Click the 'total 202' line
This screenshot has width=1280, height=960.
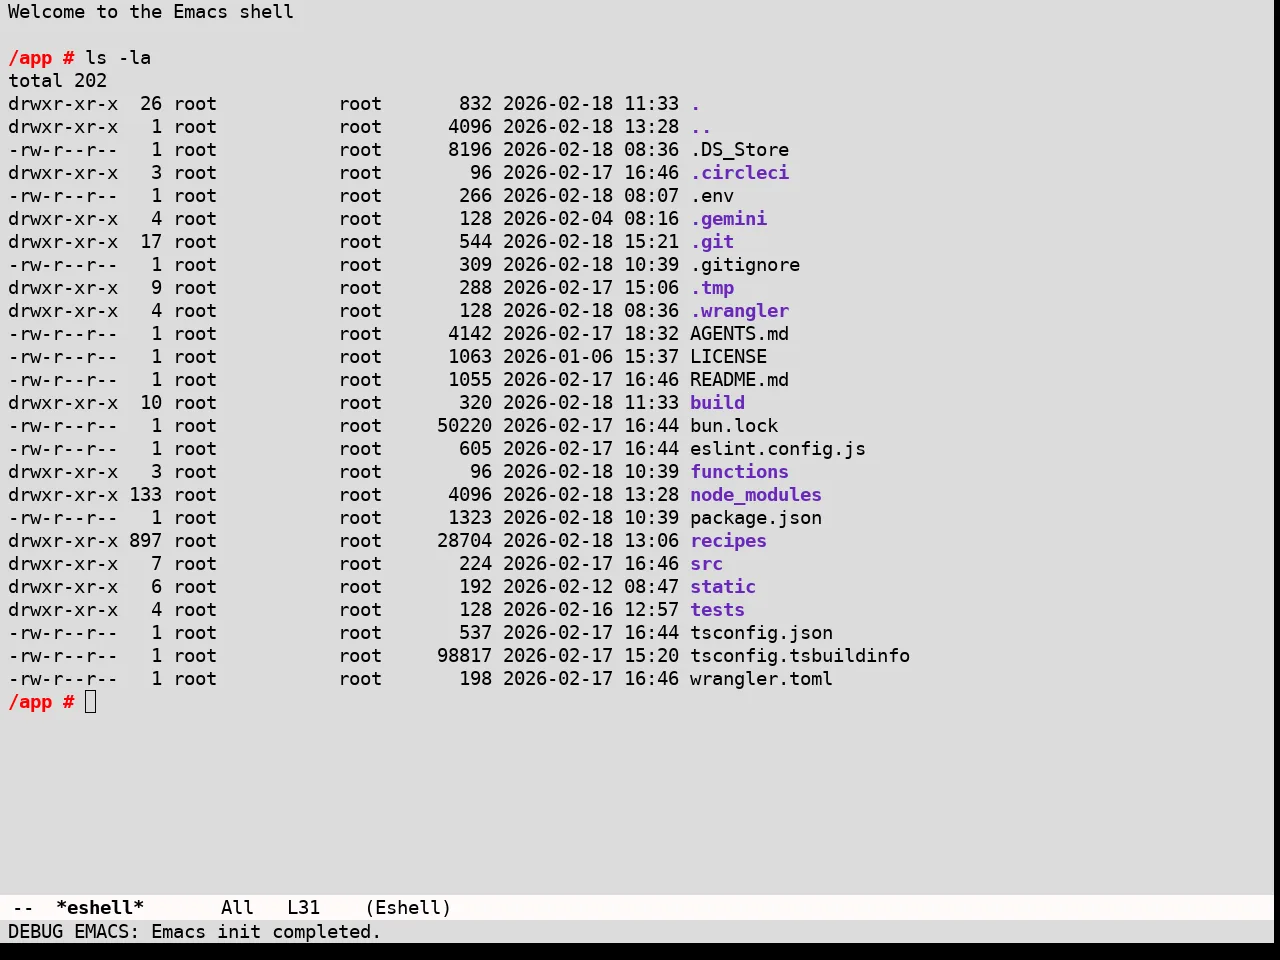click(57, 81)
